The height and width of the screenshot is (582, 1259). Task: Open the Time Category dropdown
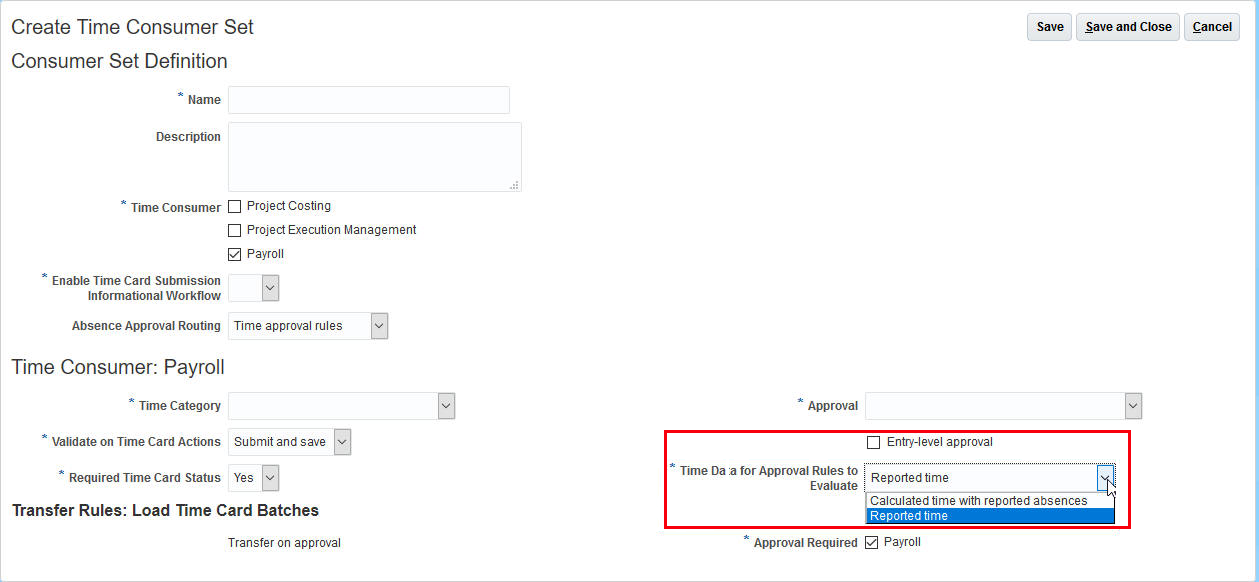446,406
